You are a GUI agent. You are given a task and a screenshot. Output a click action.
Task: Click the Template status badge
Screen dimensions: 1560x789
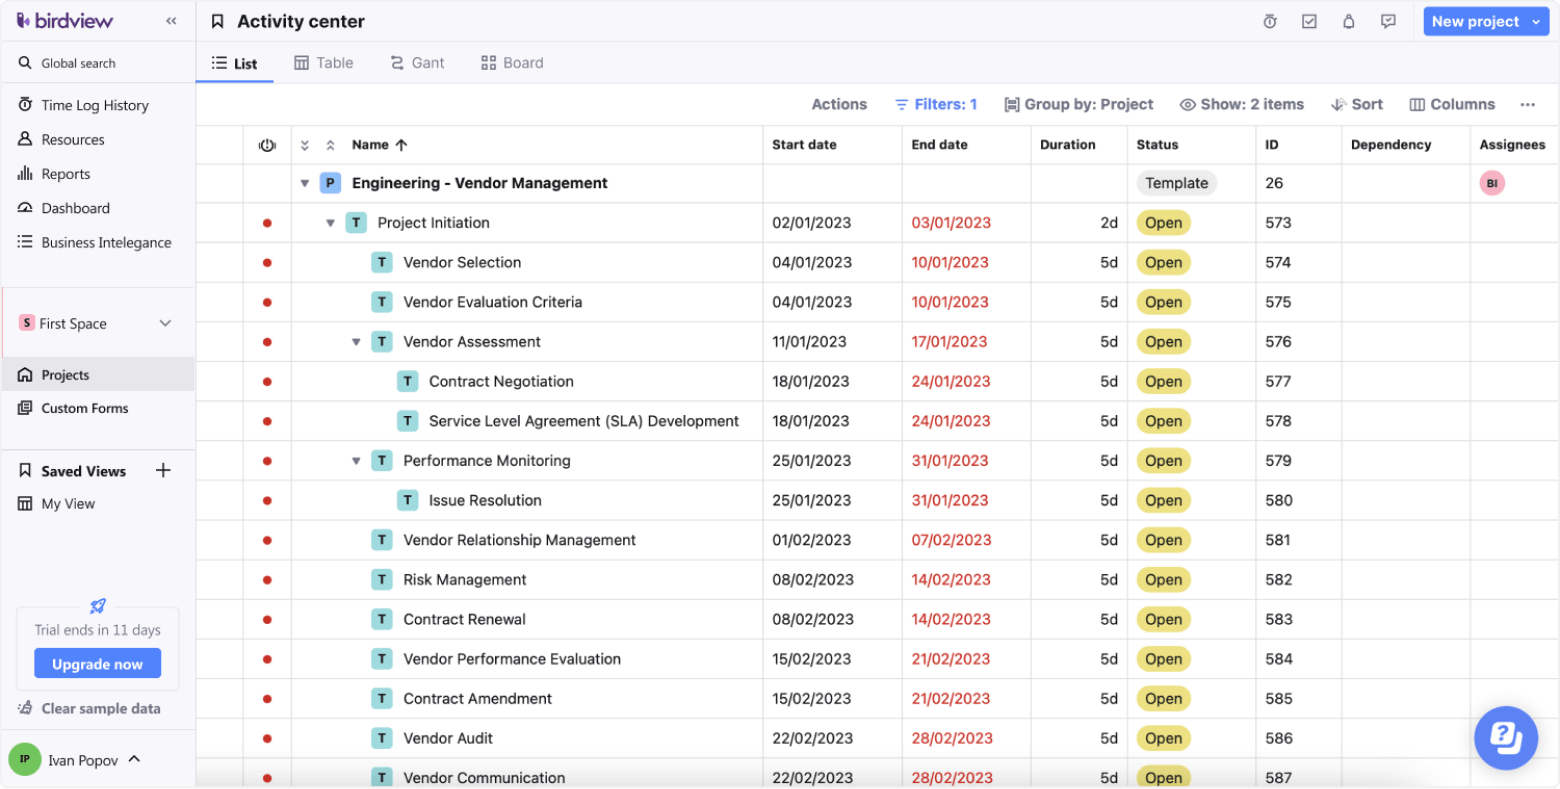1176,183
